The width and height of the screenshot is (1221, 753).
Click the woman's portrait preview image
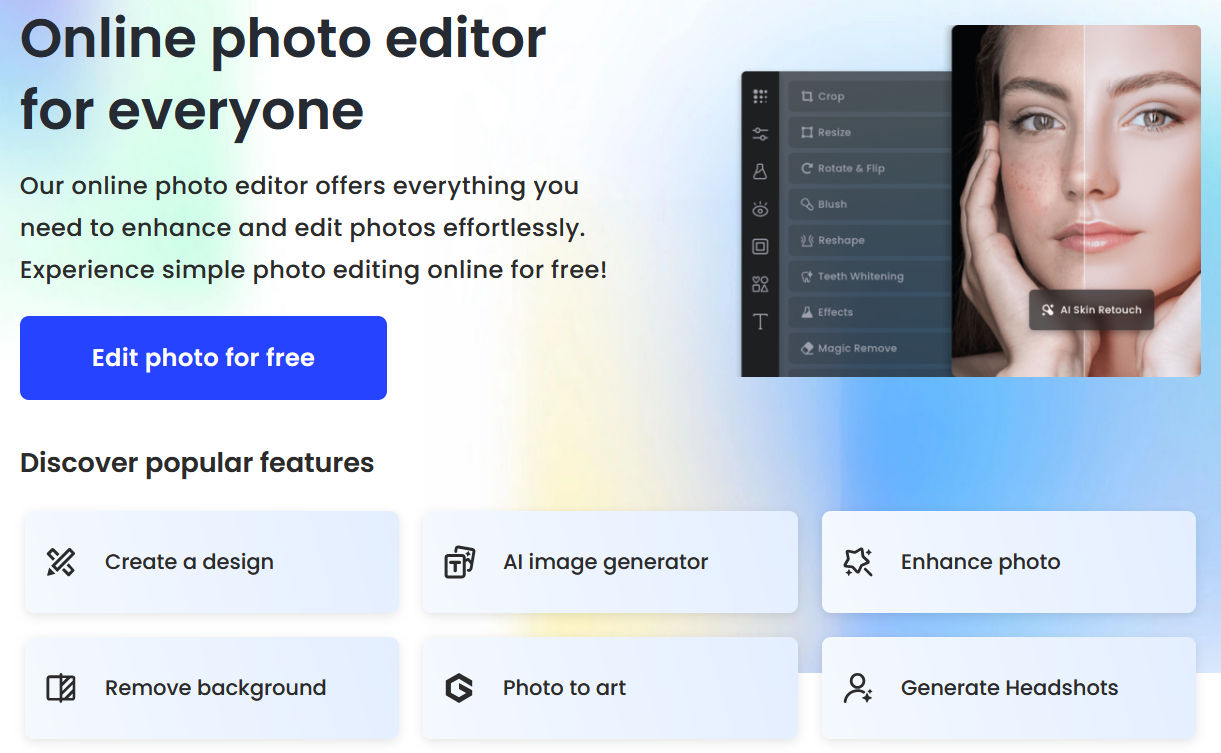(x=1076, y=201)
